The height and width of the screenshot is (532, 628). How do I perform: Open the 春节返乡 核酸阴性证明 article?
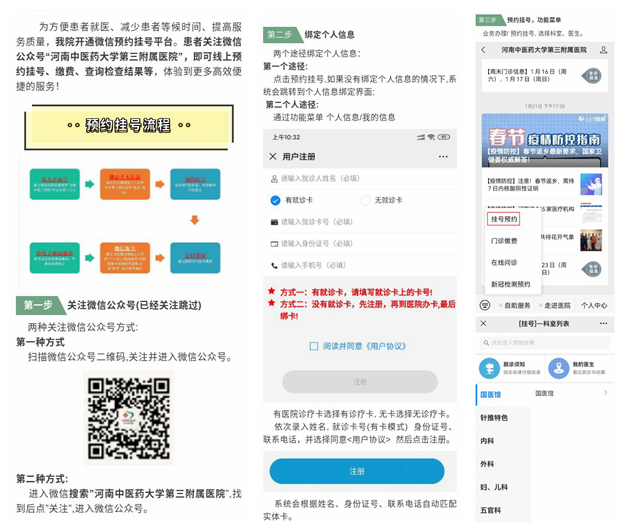pyautogui.click(x=545, y=184)
